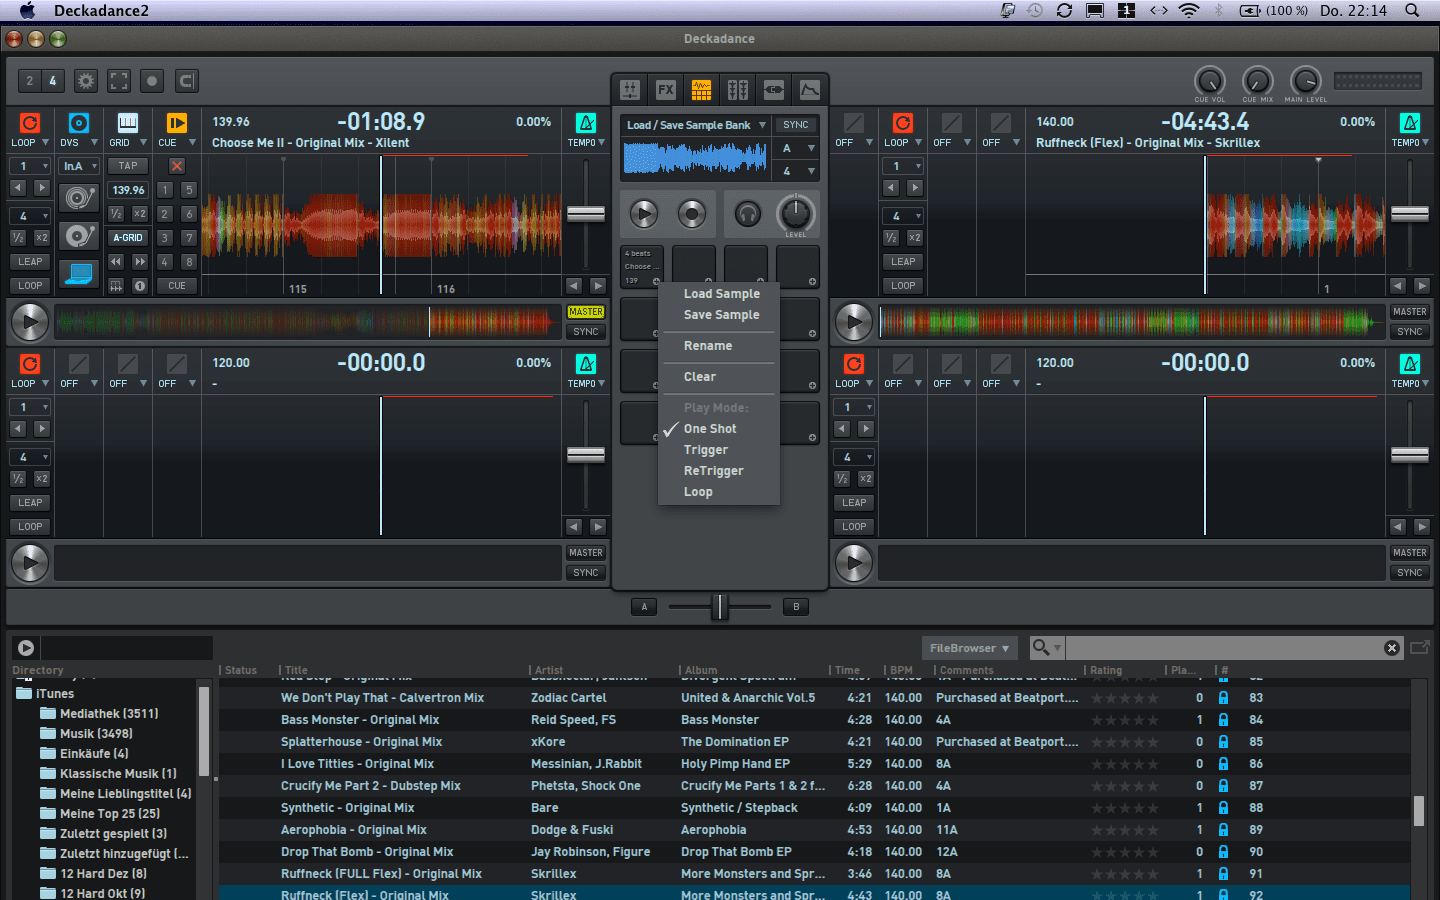
Task: Choose Save Sample from context menu
Action: tap(721, 315)
